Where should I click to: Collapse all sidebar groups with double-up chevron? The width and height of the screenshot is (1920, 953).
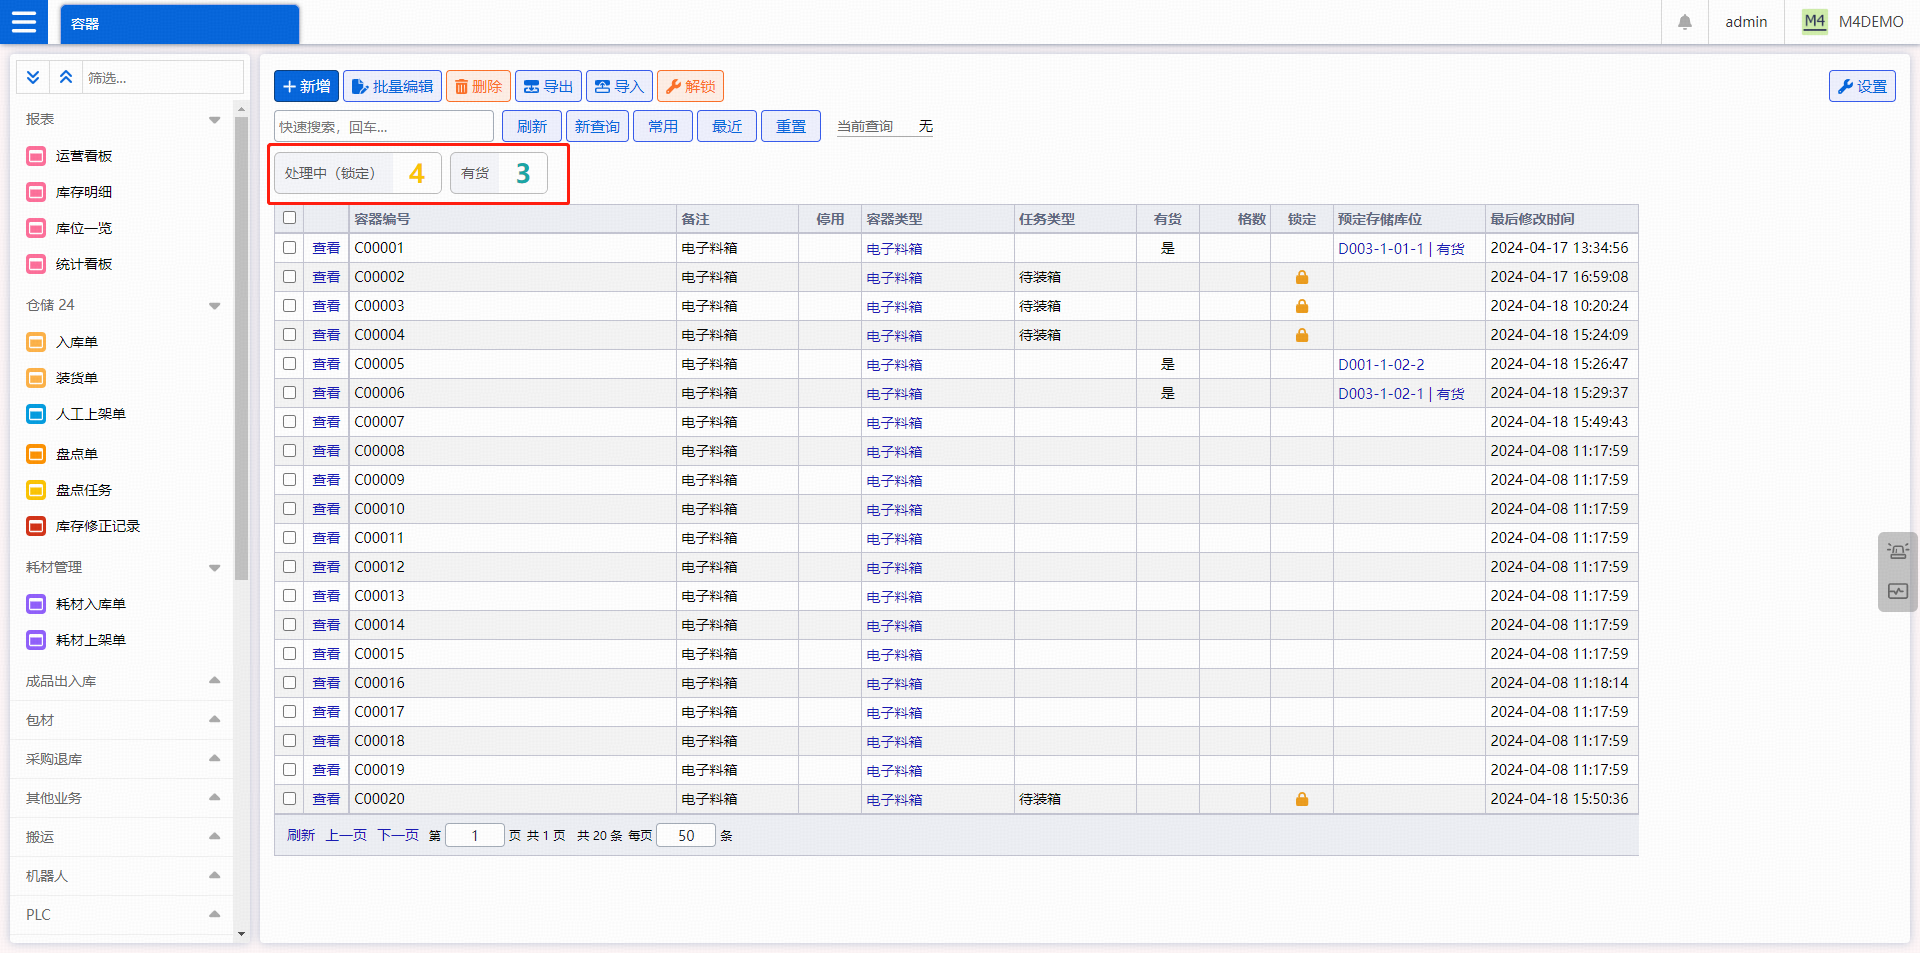point(66,77)
